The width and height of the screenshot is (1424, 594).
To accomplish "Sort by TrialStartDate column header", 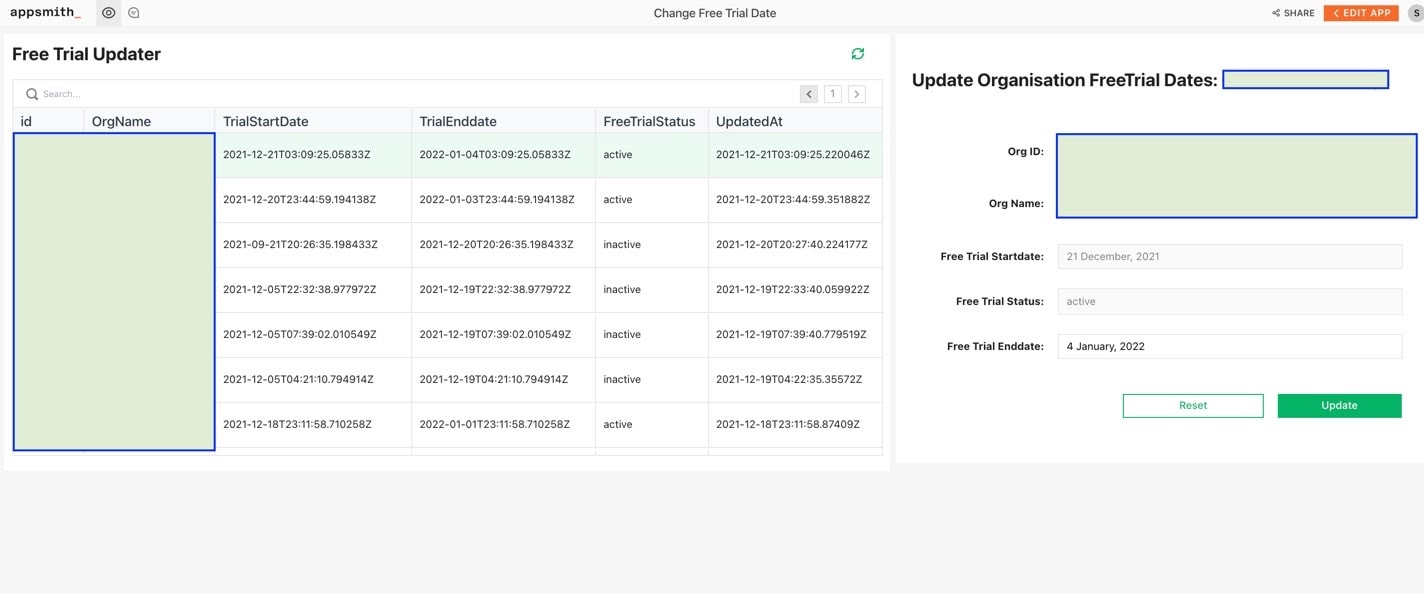I will tap(266, 121).
